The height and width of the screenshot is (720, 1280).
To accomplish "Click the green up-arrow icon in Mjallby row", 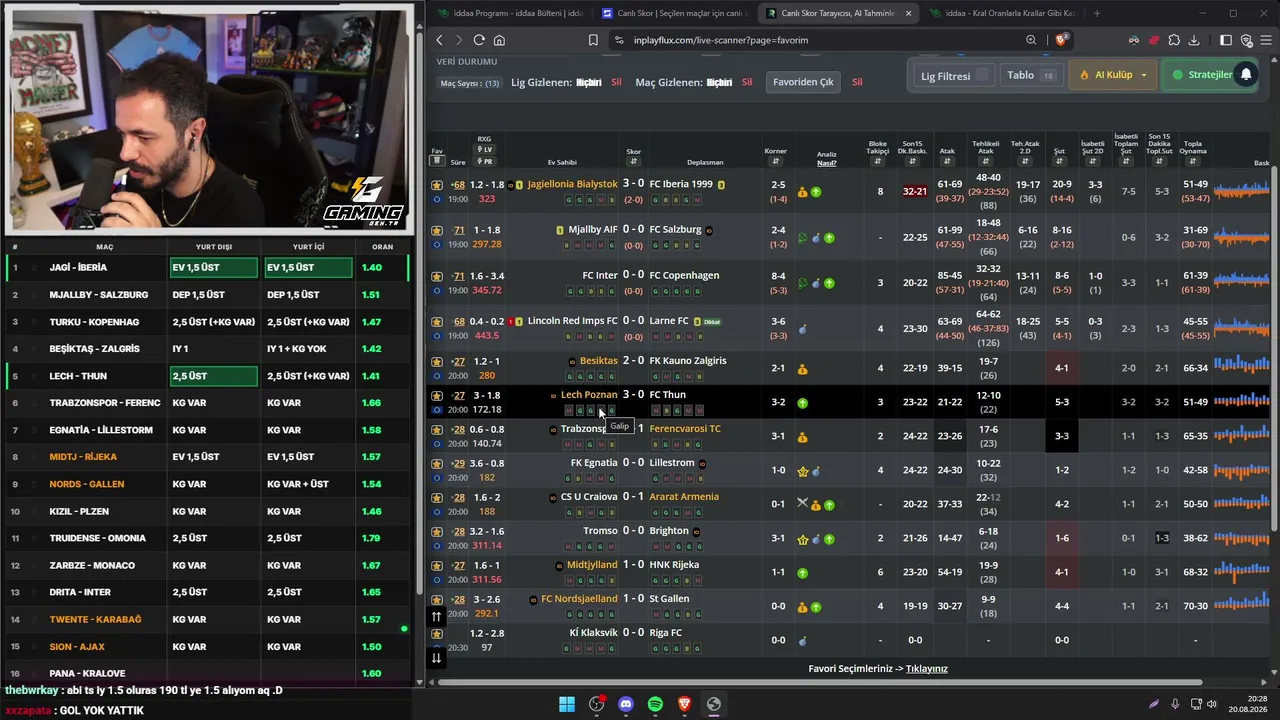I will coord(829,238).
